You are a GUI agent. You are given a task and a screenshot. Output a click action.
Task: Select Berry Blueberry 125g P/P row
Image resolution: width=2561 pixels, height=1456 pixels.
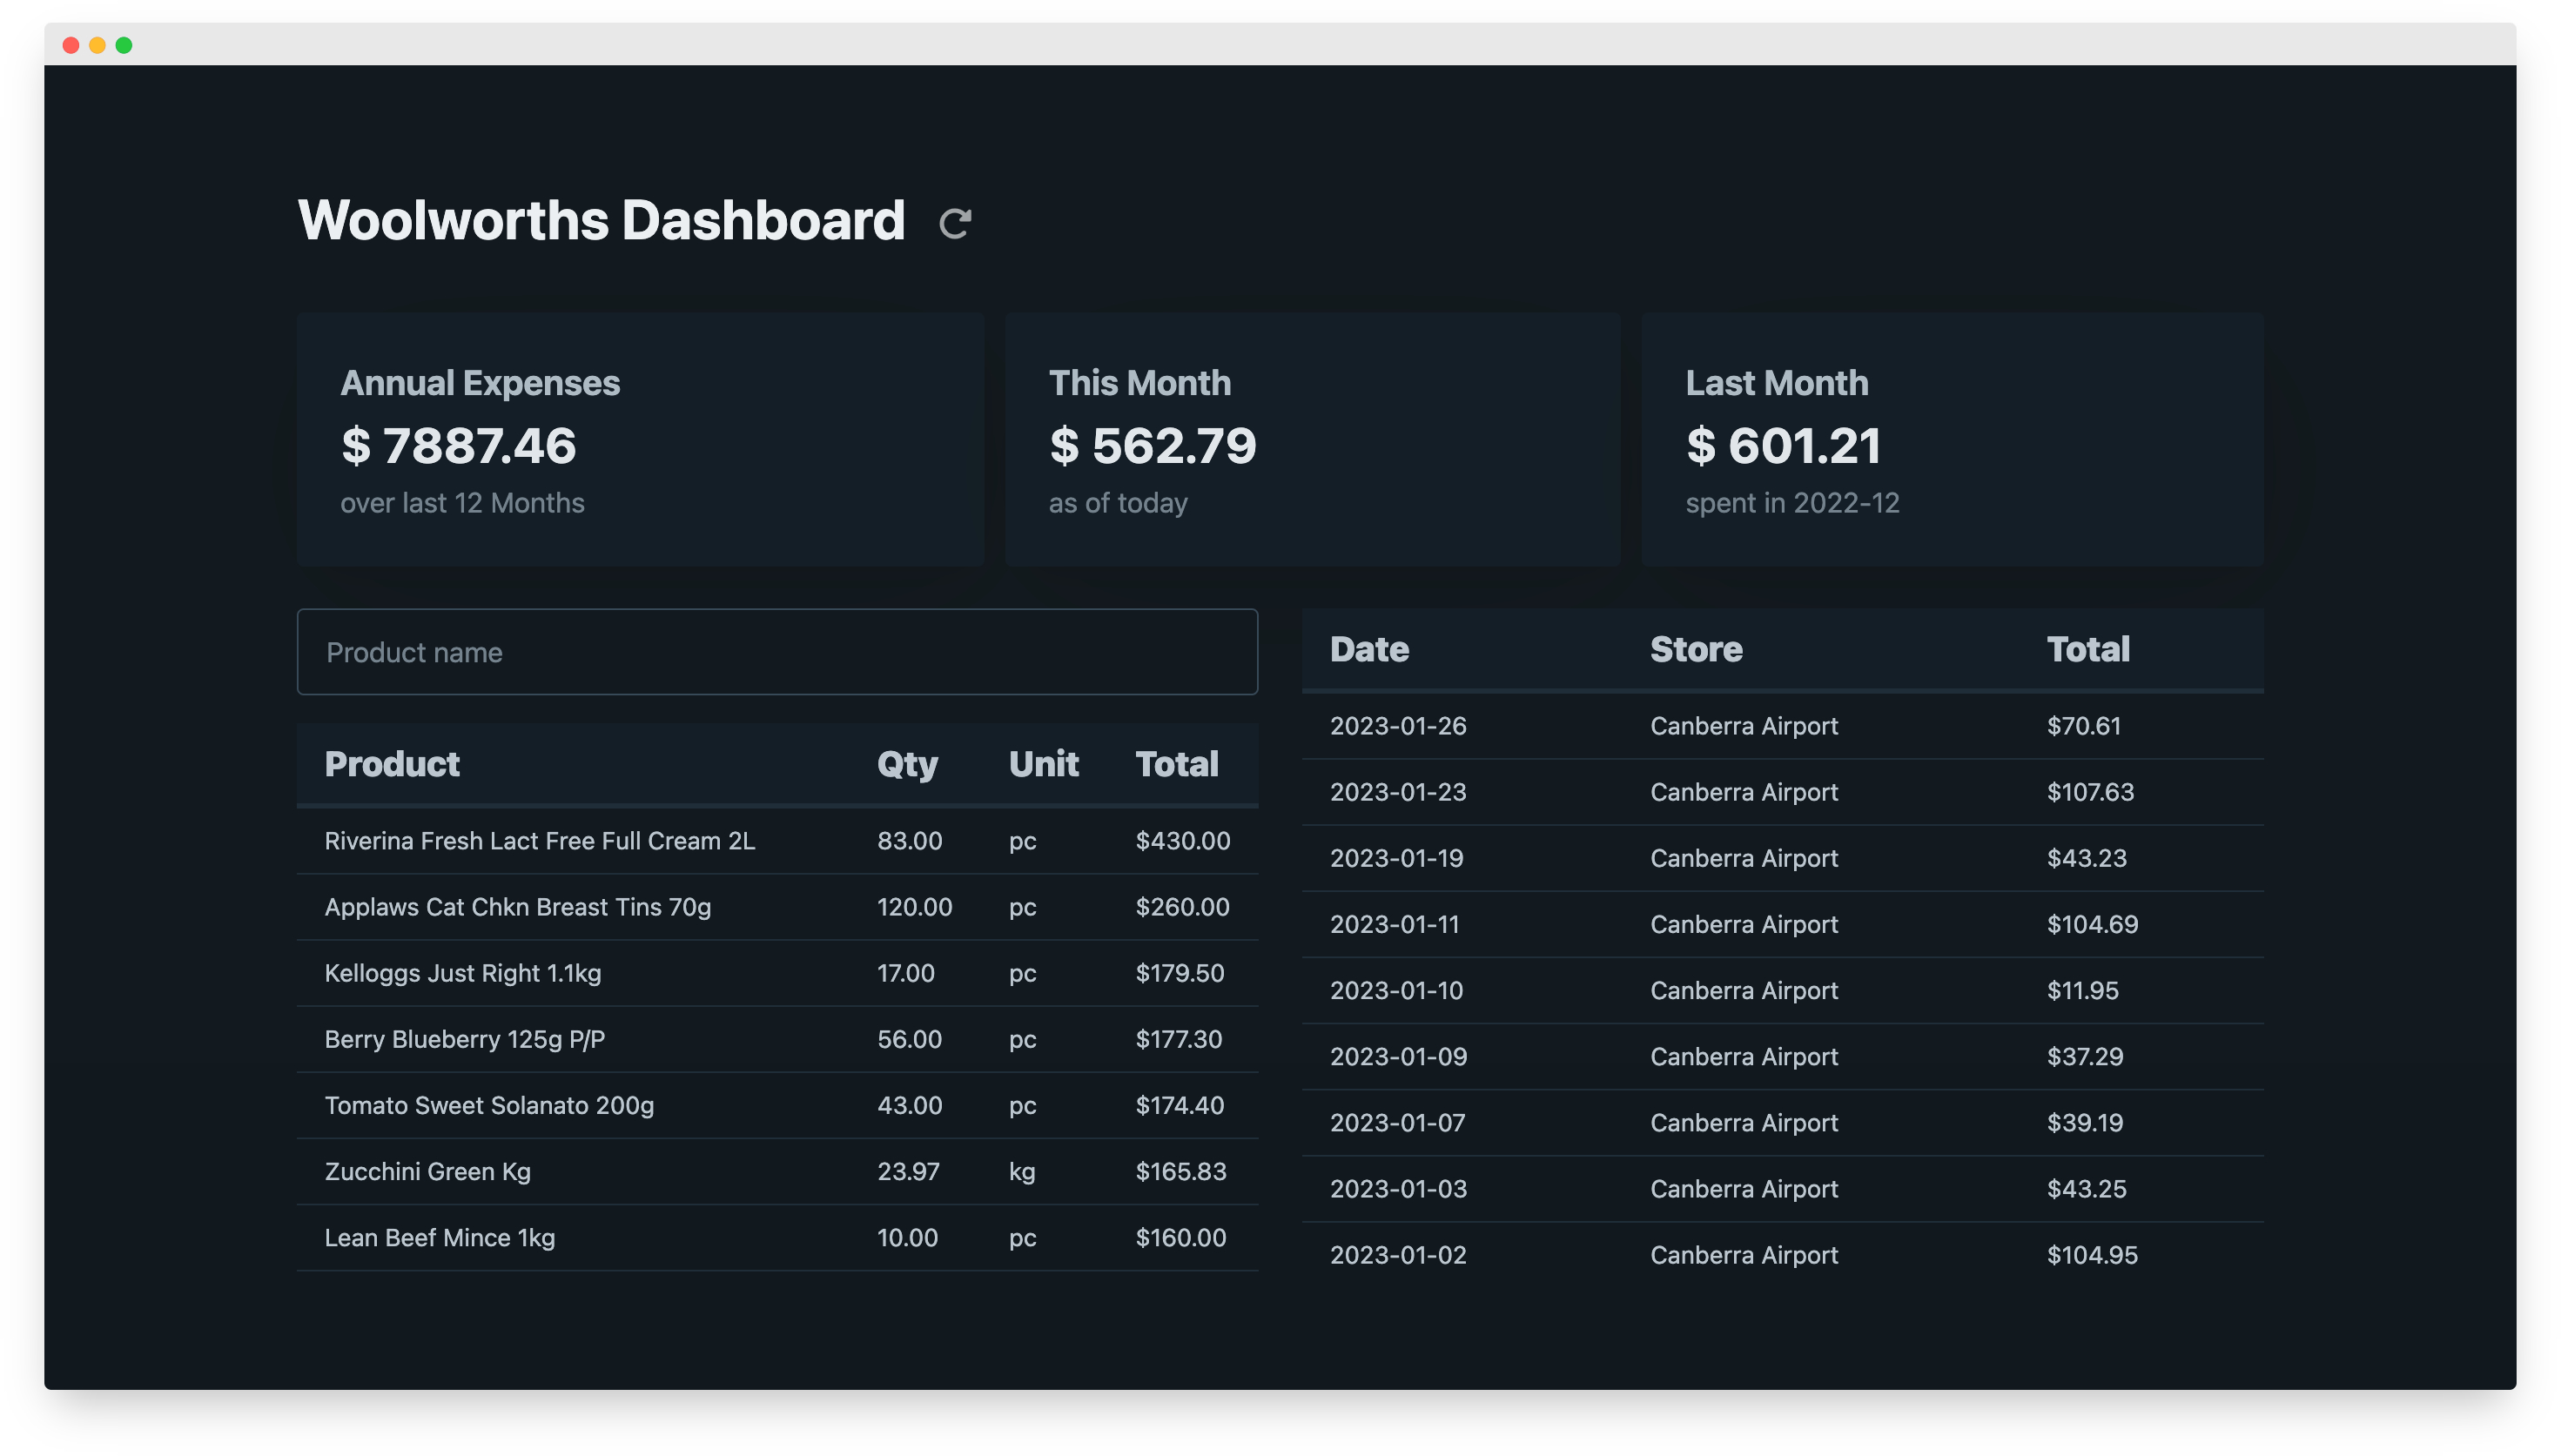coord(777,1039)
